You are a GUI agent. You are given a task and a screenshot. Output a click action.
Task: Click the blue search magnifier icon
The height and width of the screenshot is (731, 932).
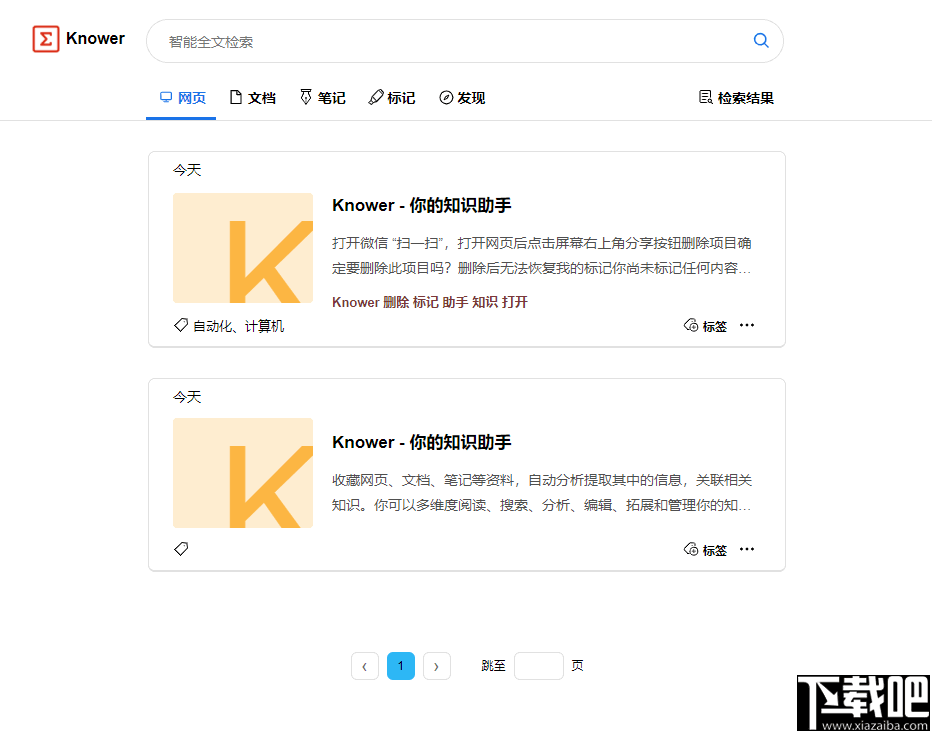761,40
